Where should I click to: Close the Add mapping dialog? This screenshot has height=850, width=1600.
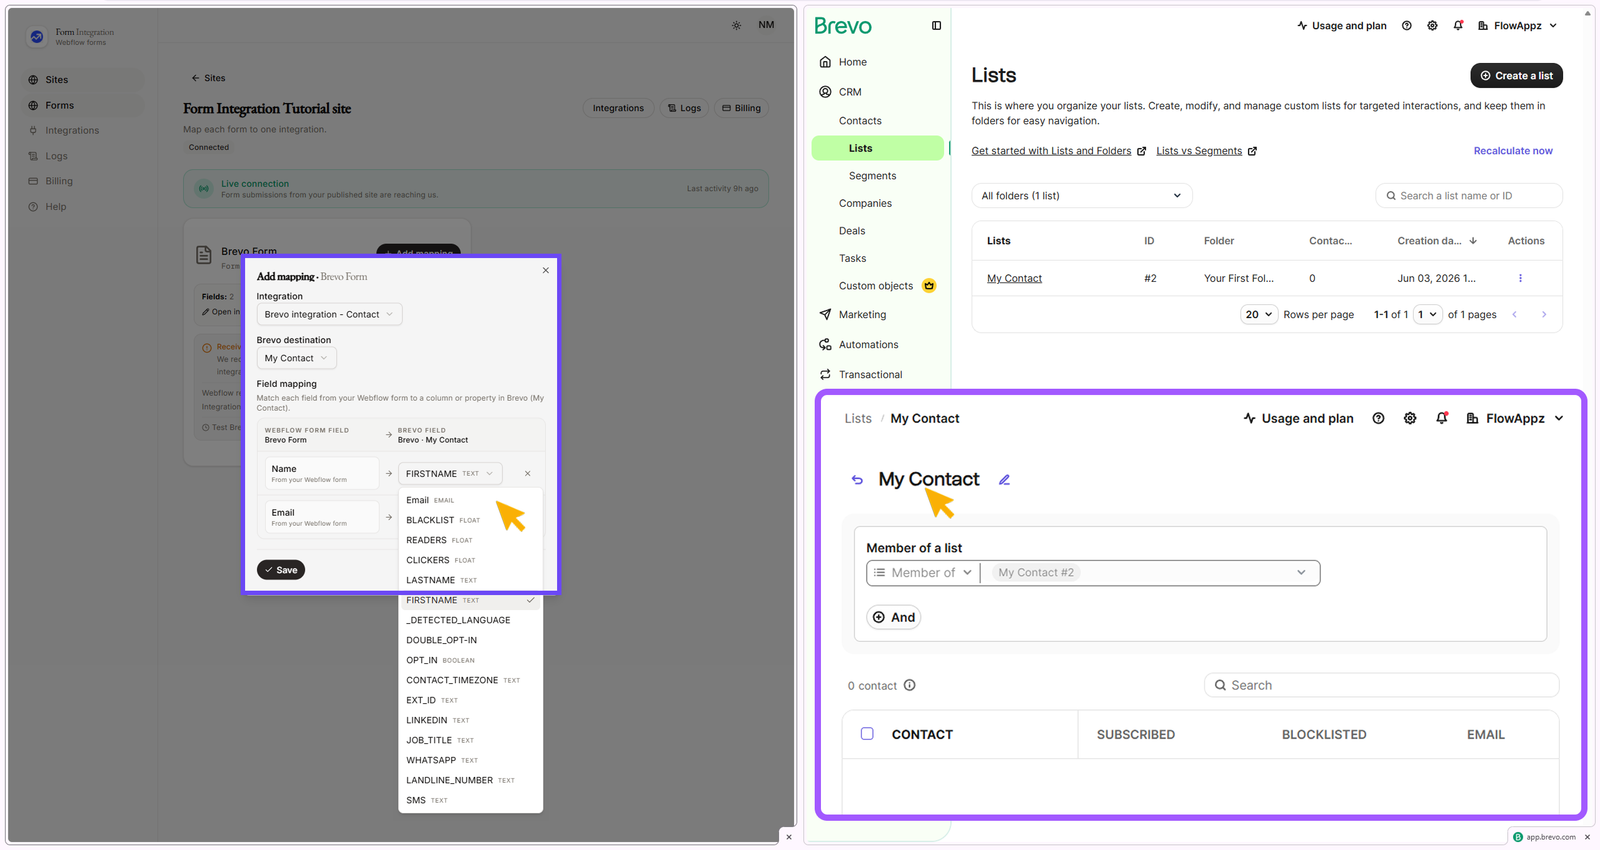pos(546,270)
